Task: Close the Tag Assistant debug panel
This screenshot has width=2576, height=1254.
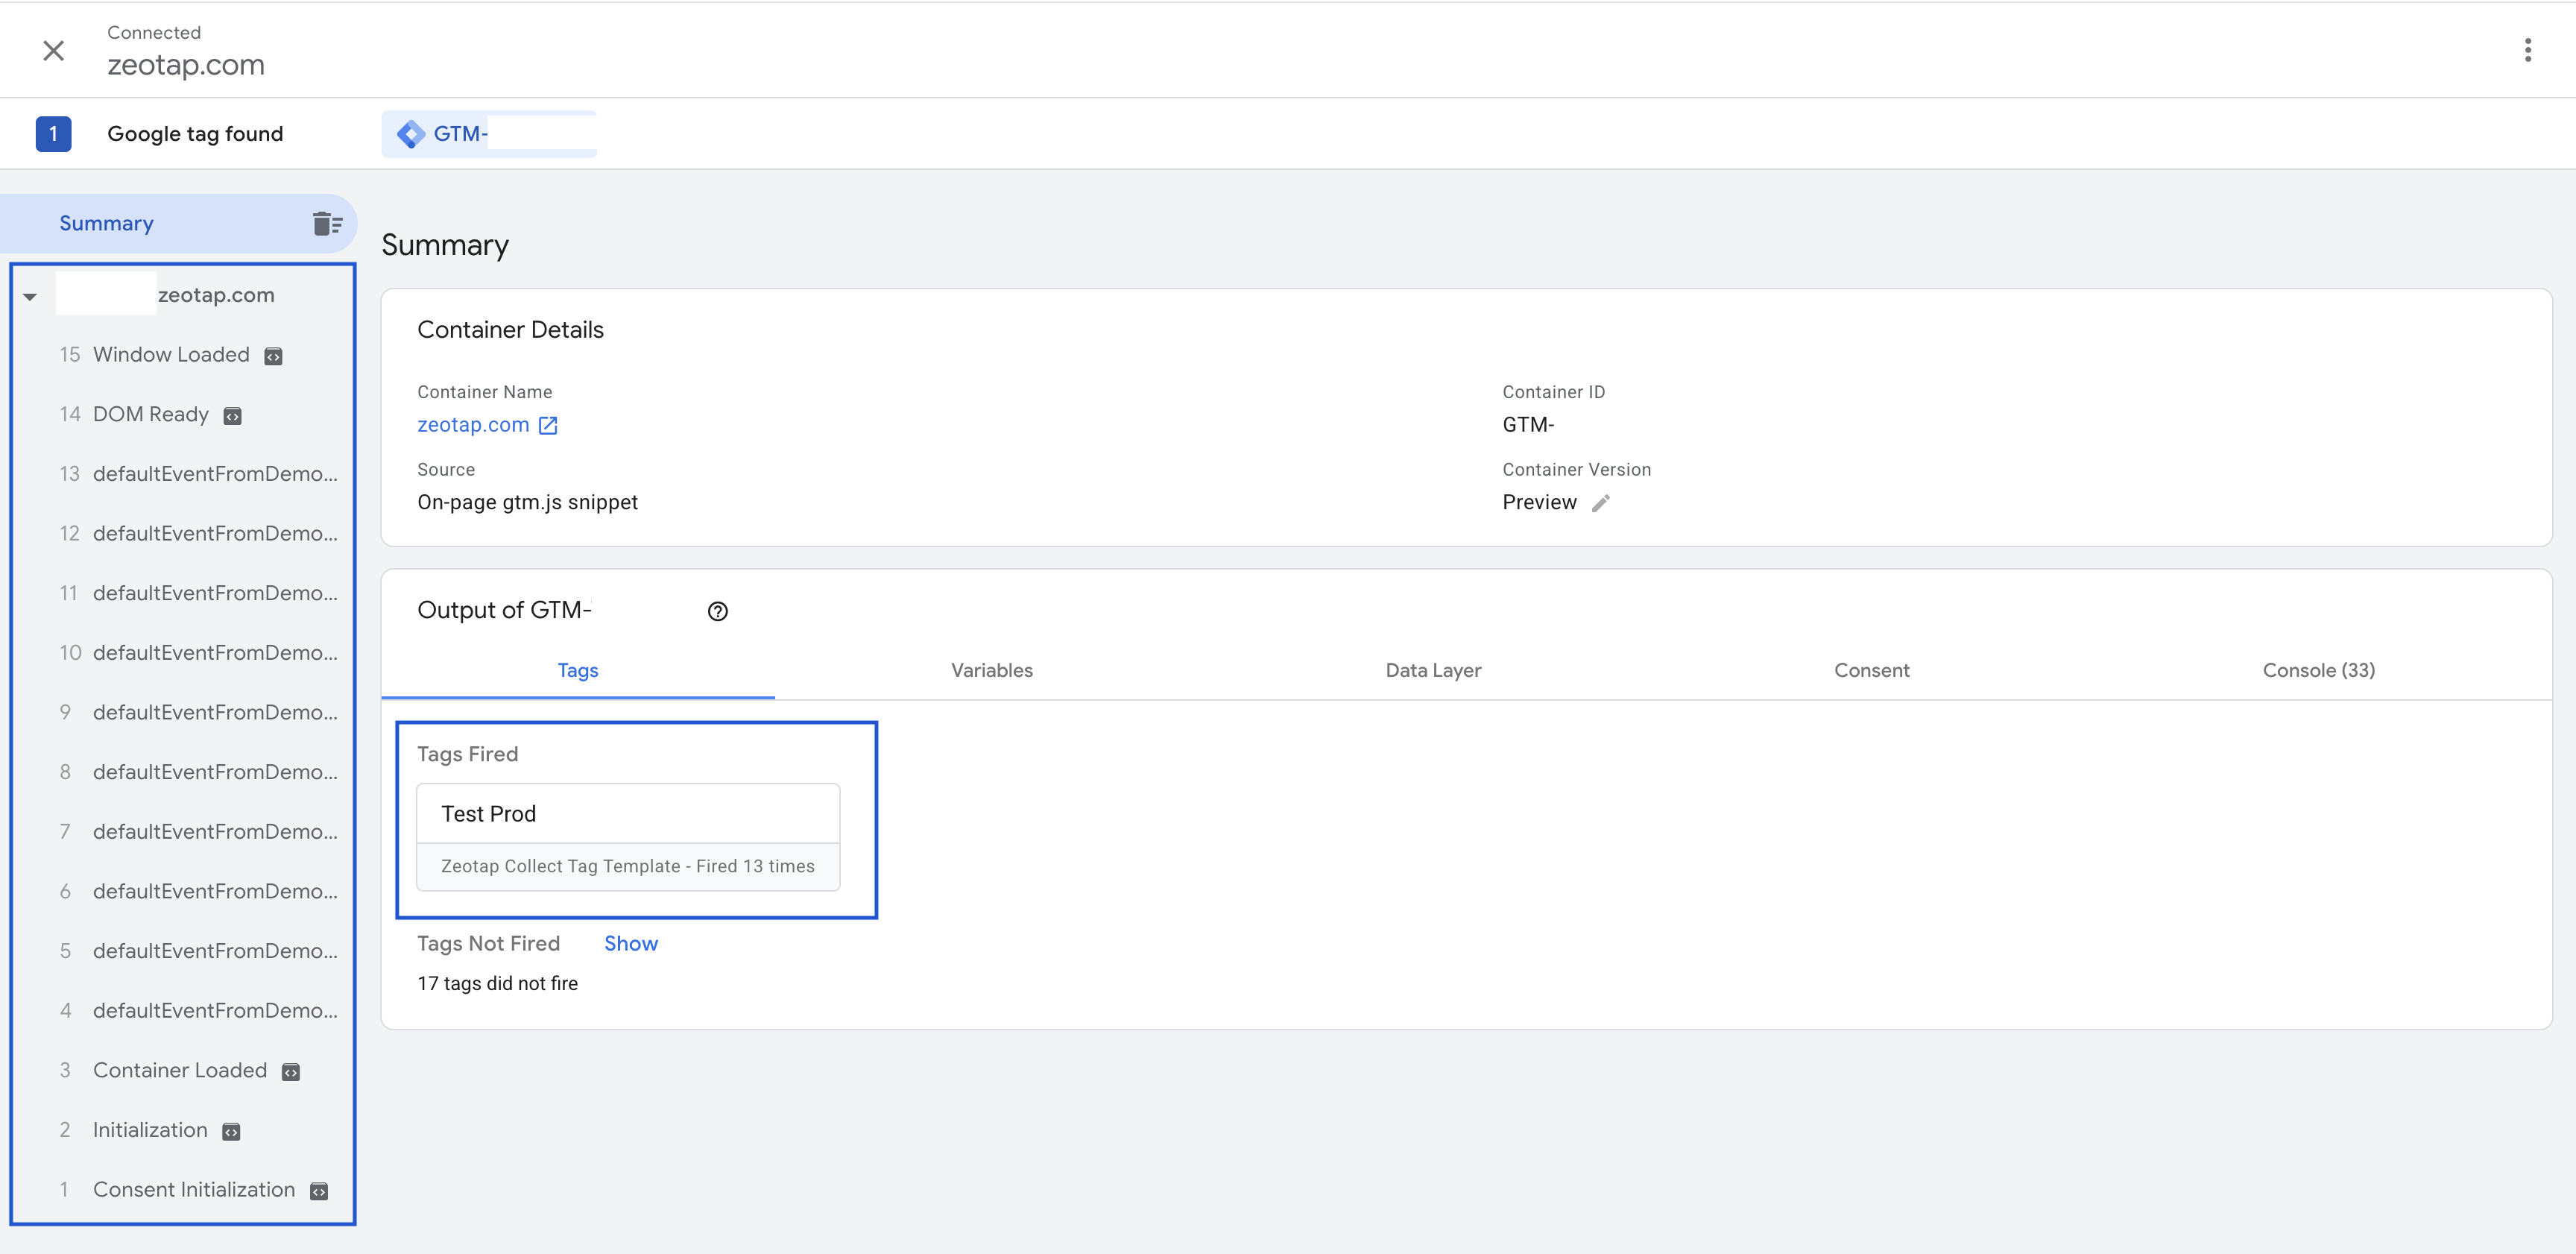Action: [x=54, y=50]
